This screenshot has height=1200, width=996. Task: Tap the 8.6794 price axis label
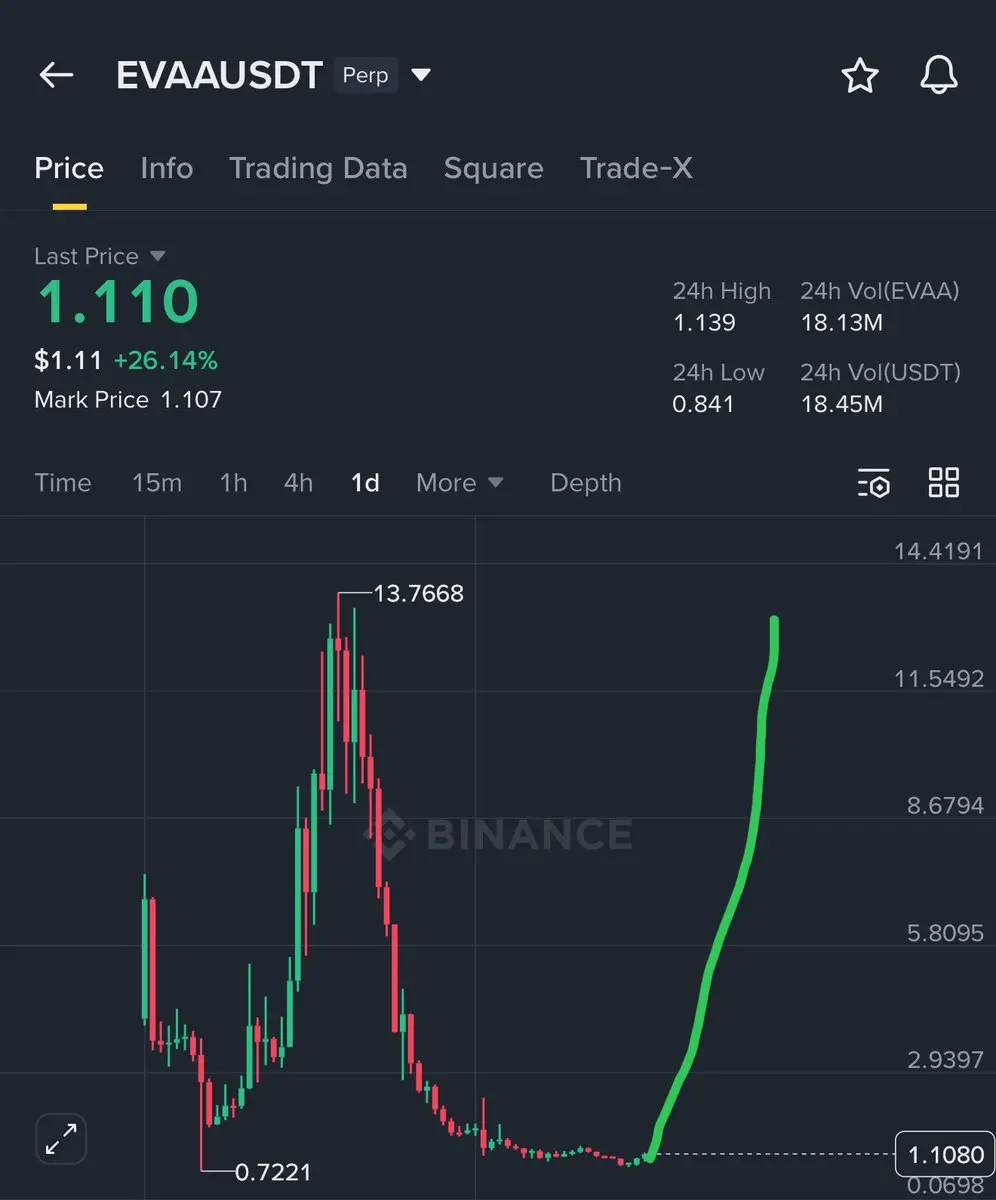[945, 806]
